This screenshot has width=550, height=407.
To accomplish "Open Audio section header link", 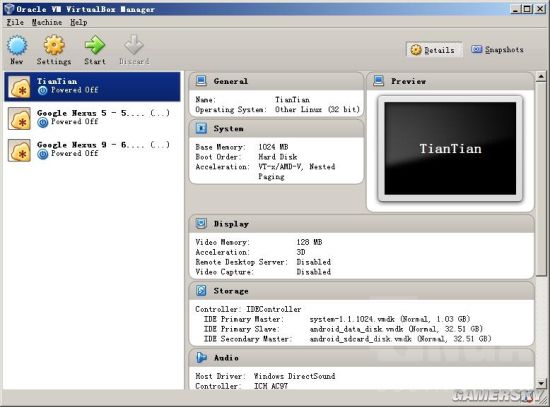I will (x=226, y=358).
